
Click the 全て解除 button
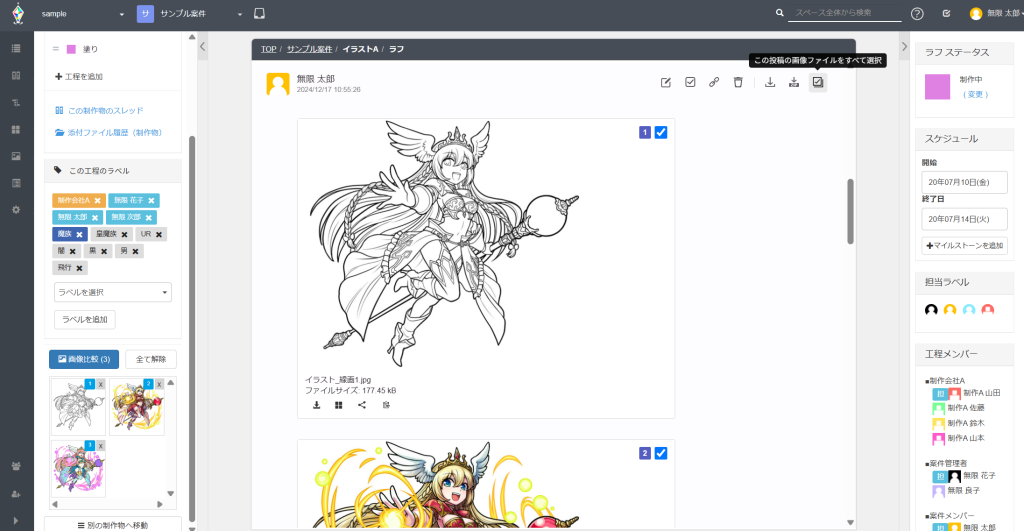point(151,359)
